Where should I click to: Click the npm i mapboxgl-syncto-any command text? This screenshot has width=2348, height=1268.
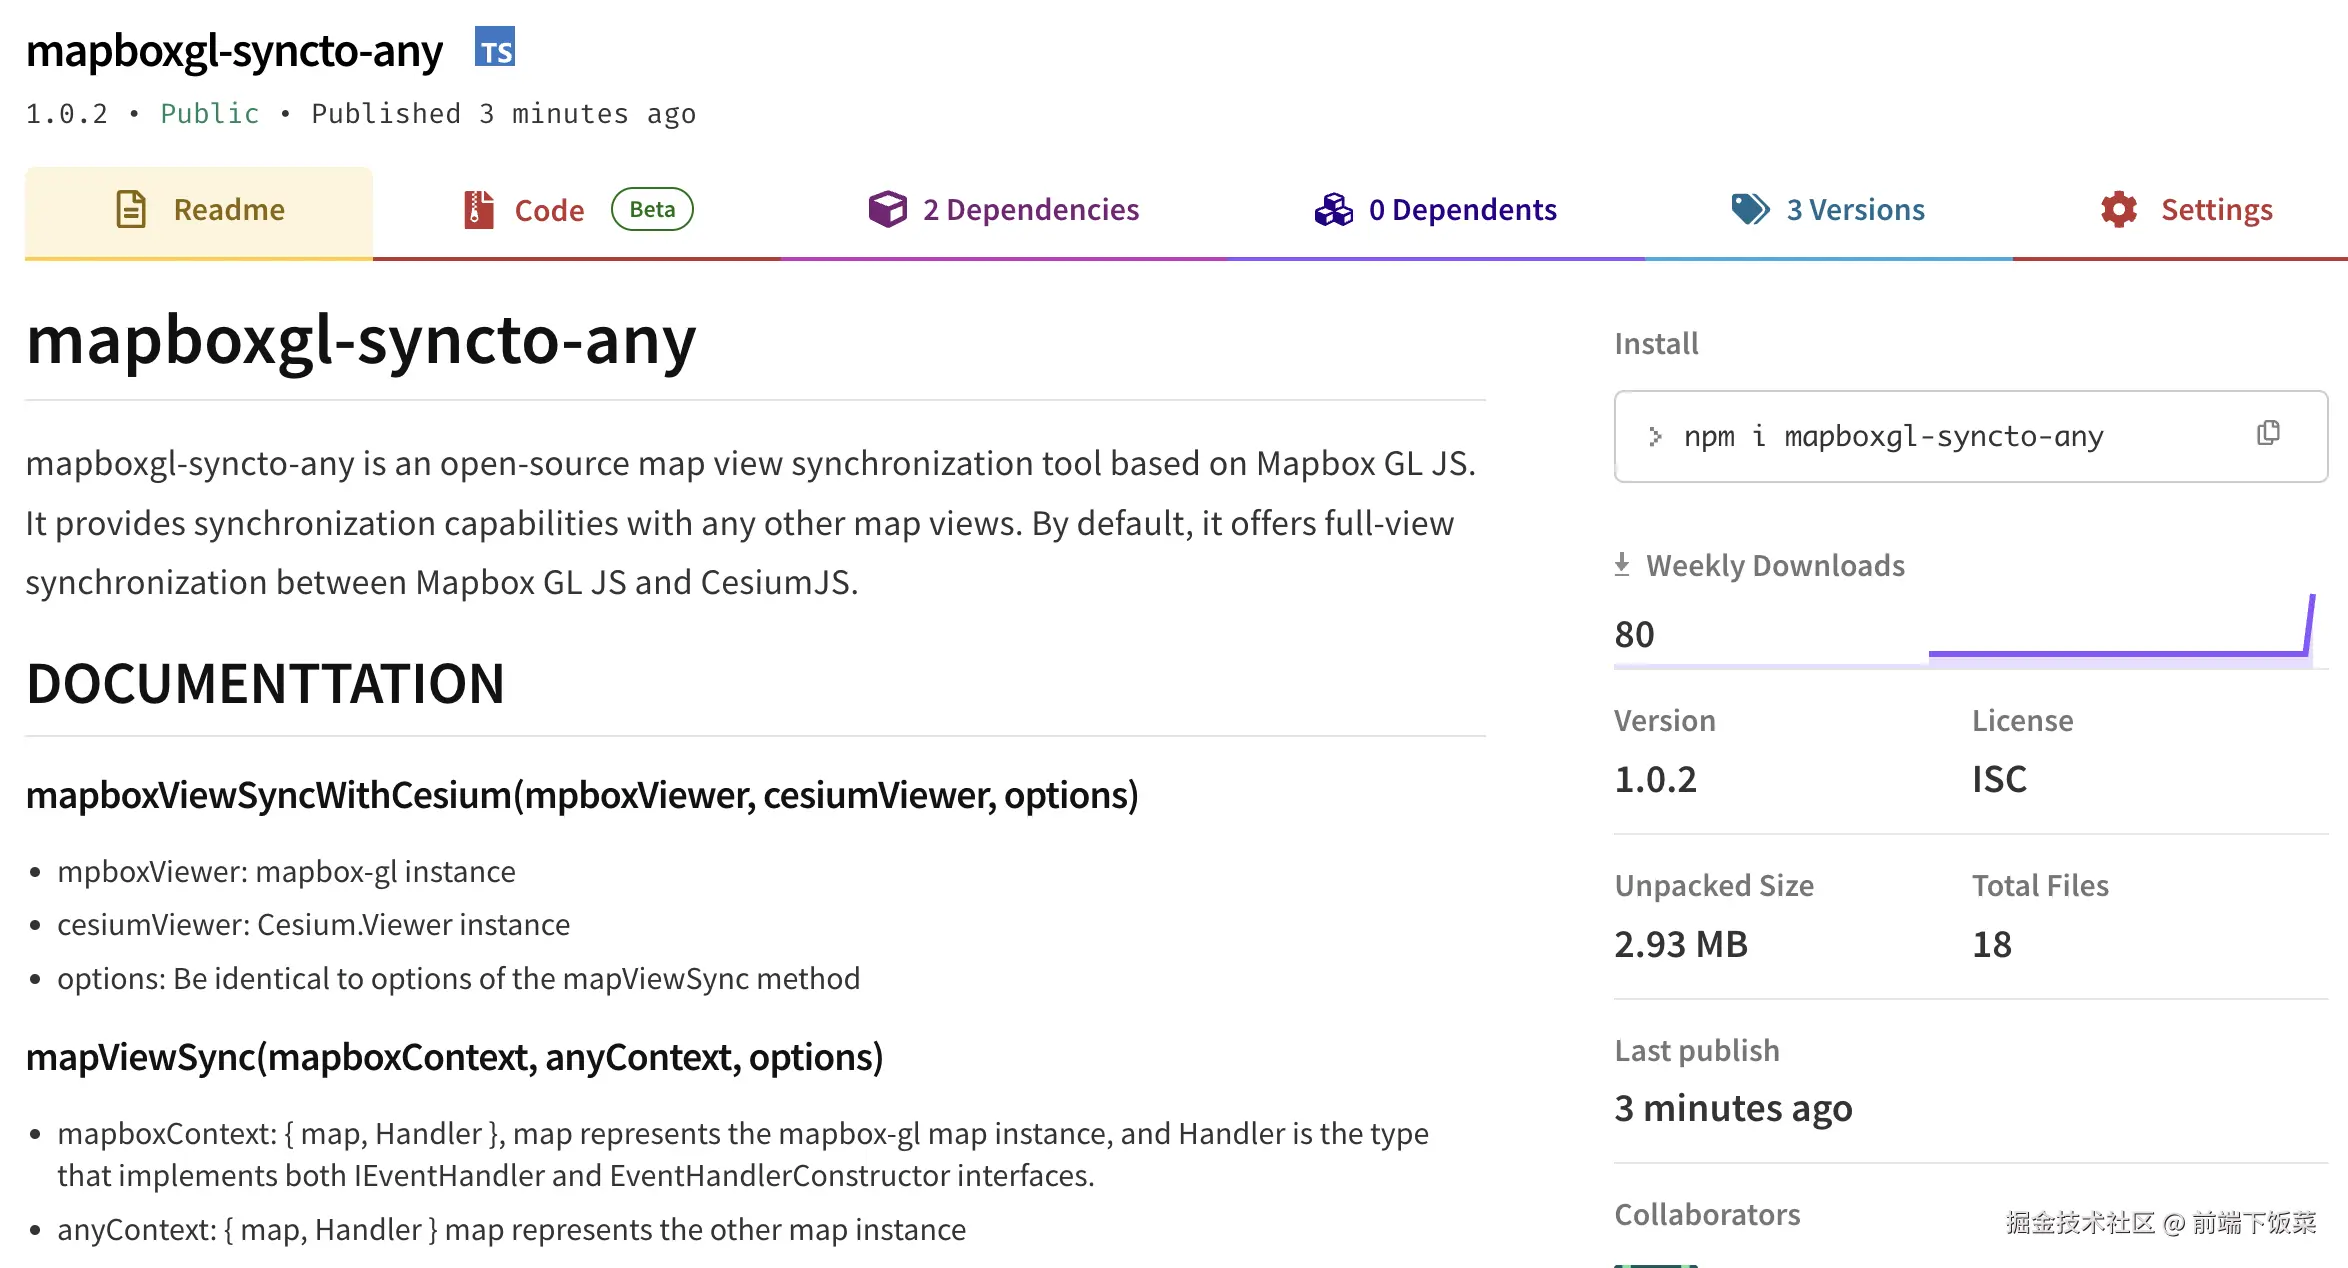1893,436
